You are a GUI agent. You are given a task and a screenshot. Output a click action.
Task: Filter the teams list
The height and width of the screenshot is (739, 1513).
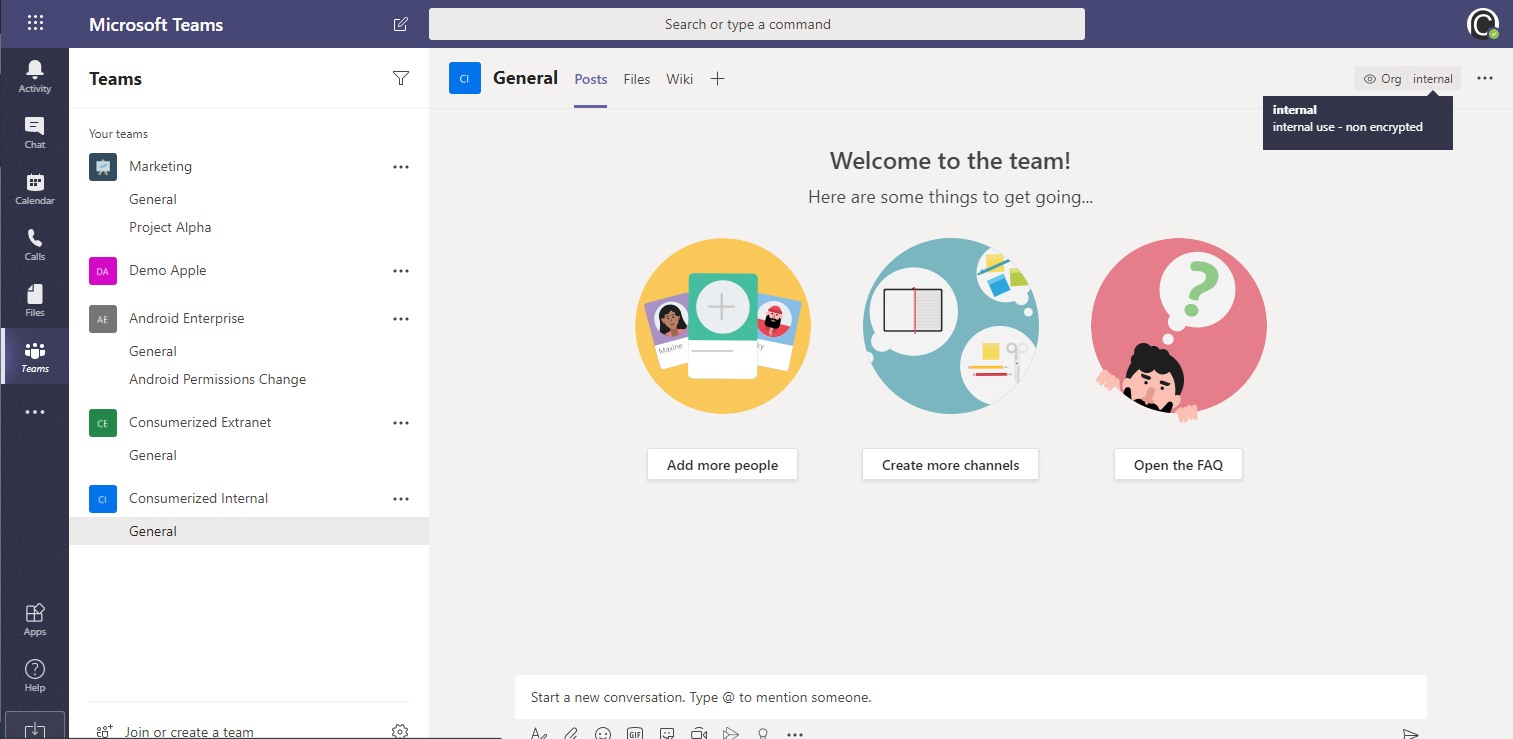pyautogui.click(x=401, y=79)
